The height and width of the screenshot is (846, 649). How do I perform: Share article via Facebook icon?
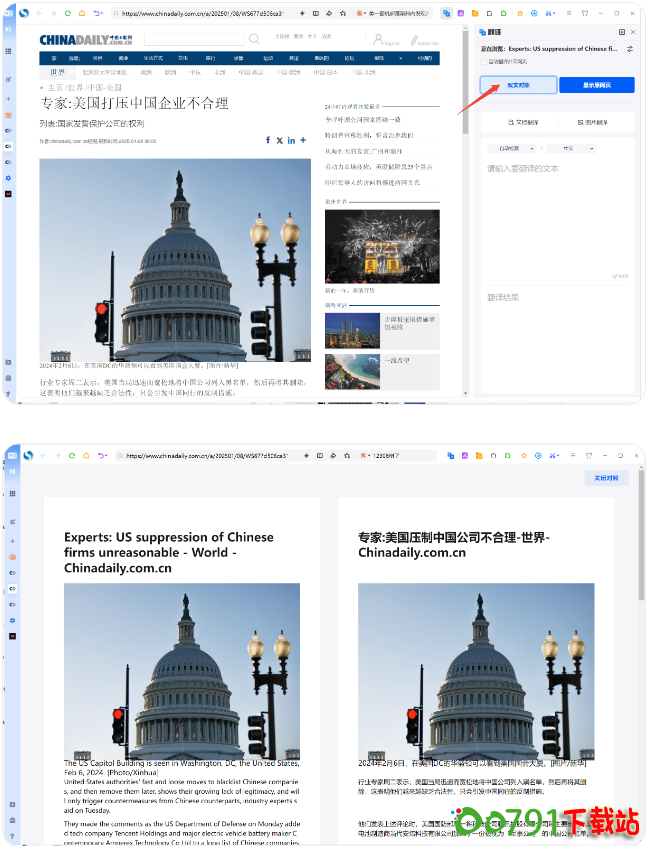[x=268, y=140]
